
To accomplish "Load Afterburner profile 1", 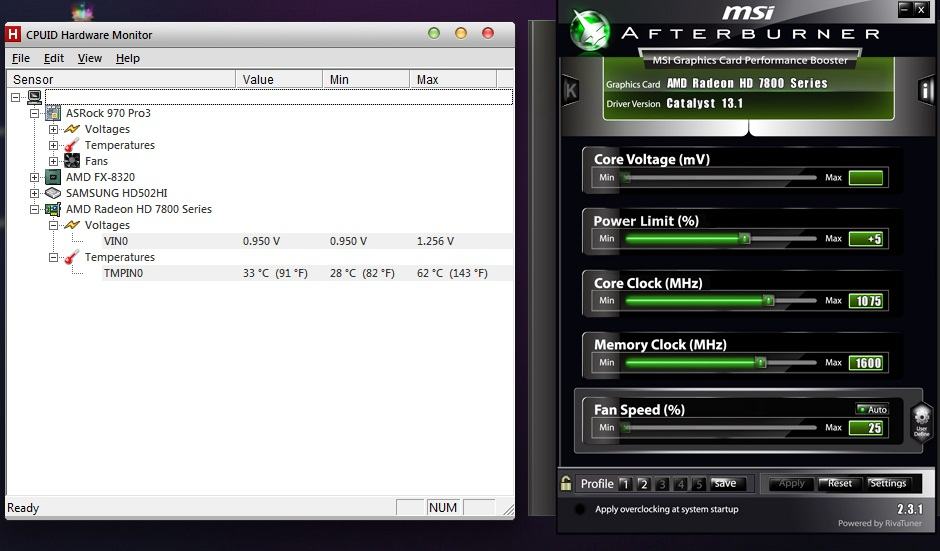I will (x=625, y=483).
